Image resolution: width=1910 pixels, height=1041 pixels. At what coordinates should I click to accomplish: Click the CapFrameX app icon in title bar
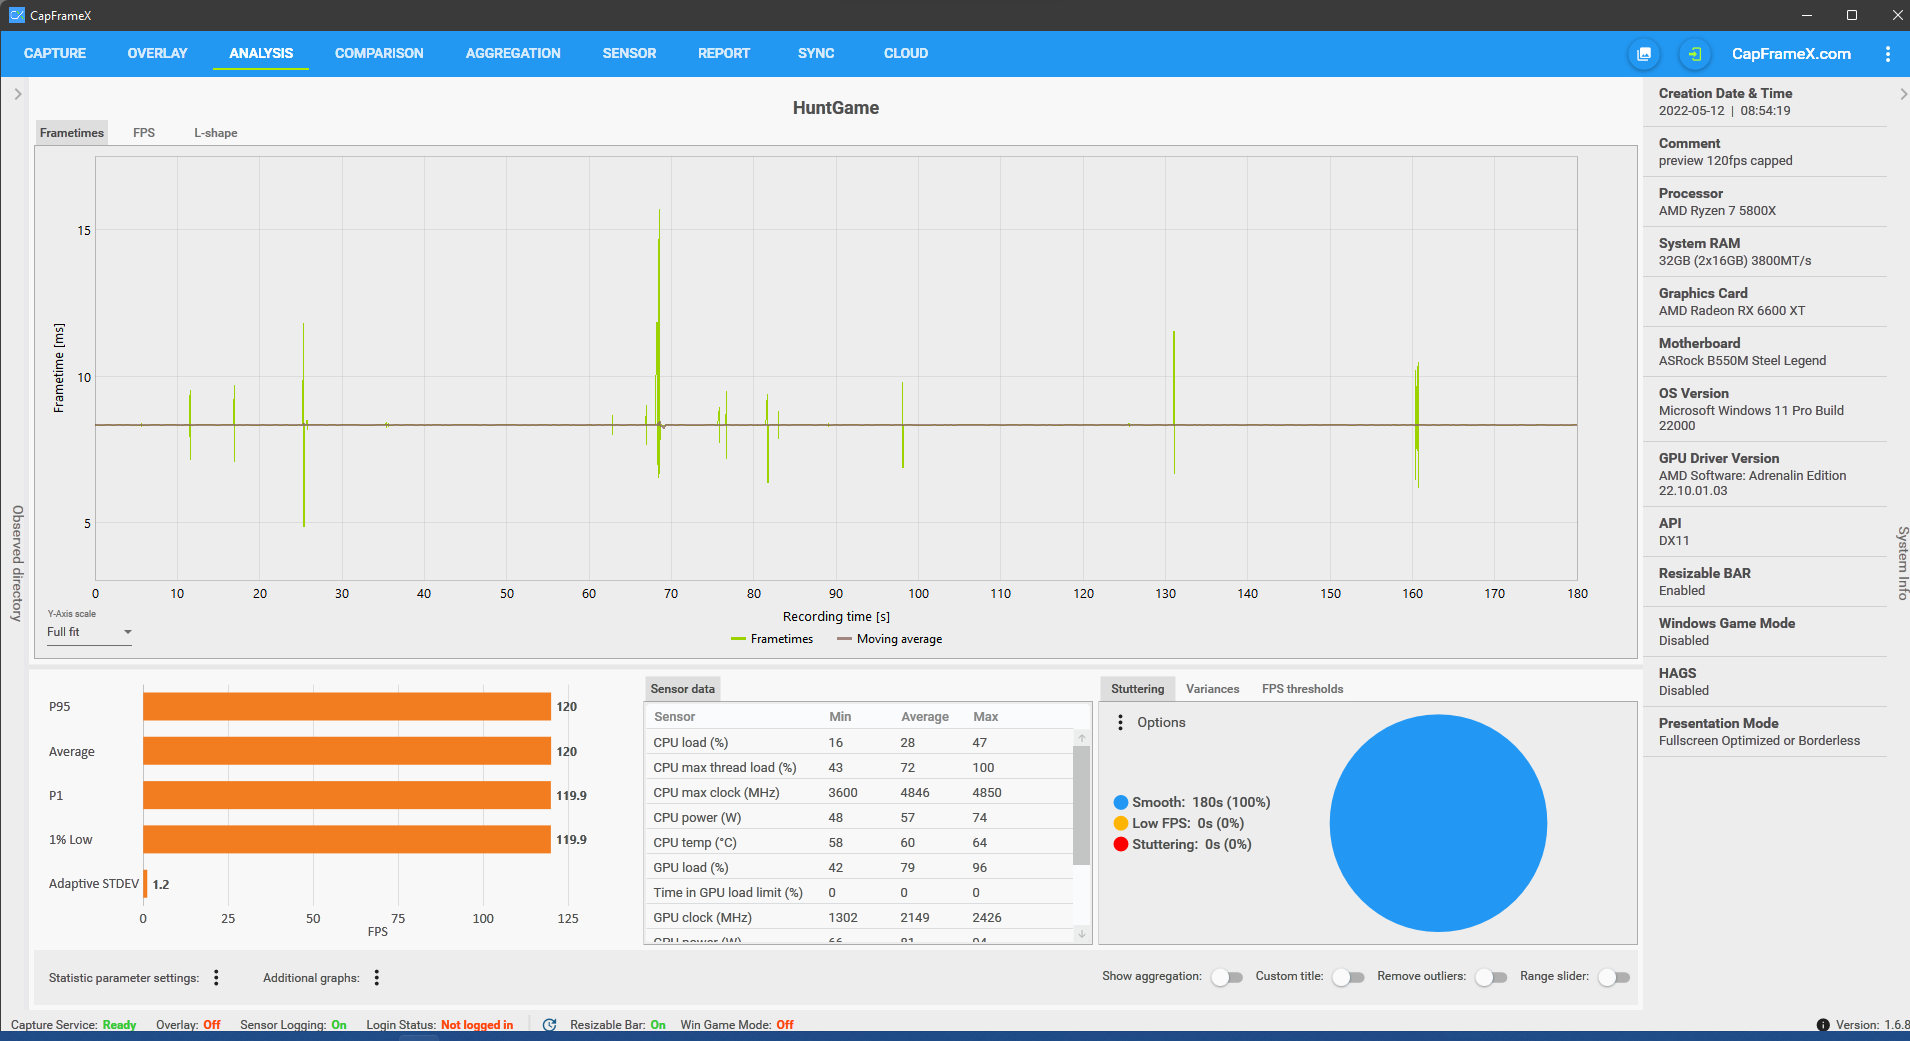pos(16,15)
